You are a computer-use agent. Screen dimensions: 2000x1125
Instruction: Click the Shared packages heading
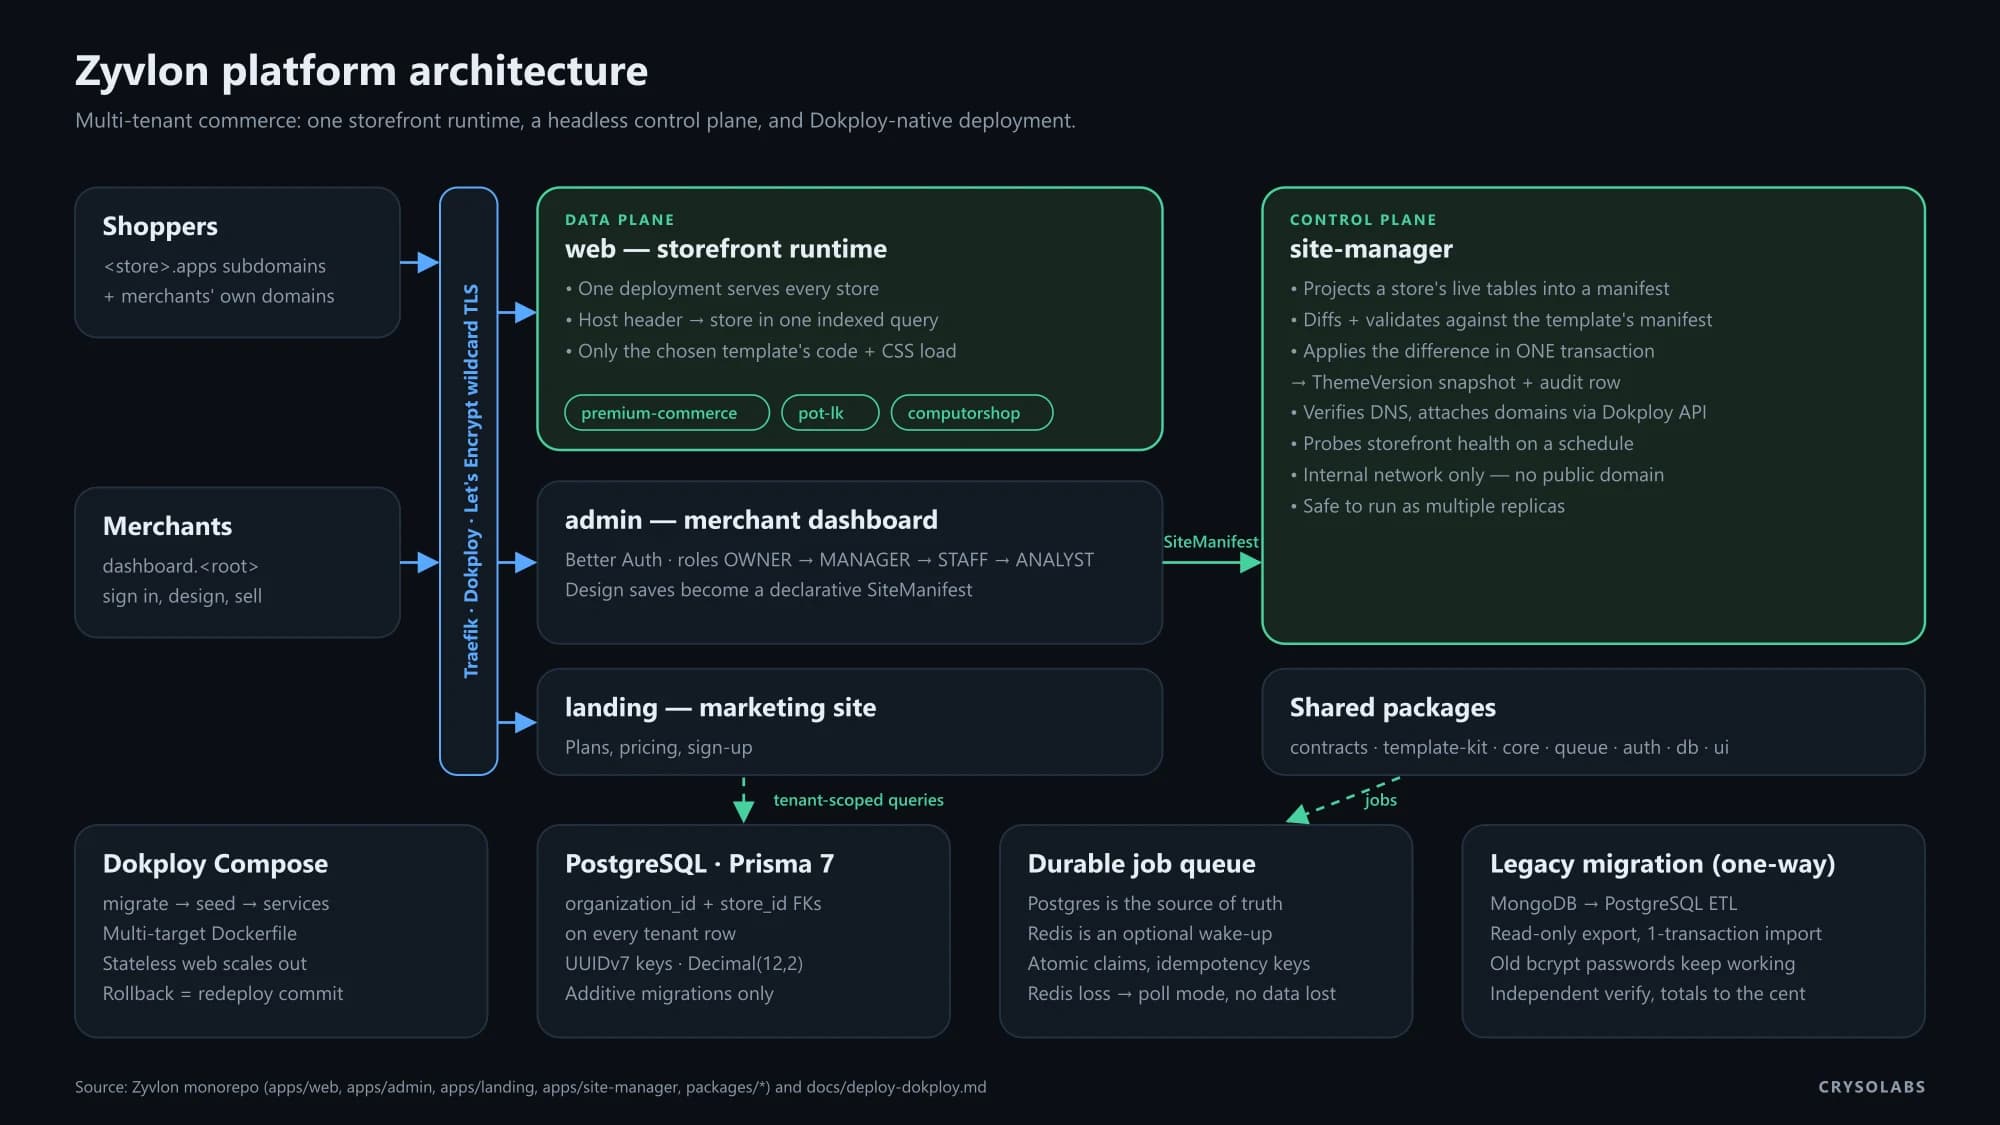coord(1393,708)
